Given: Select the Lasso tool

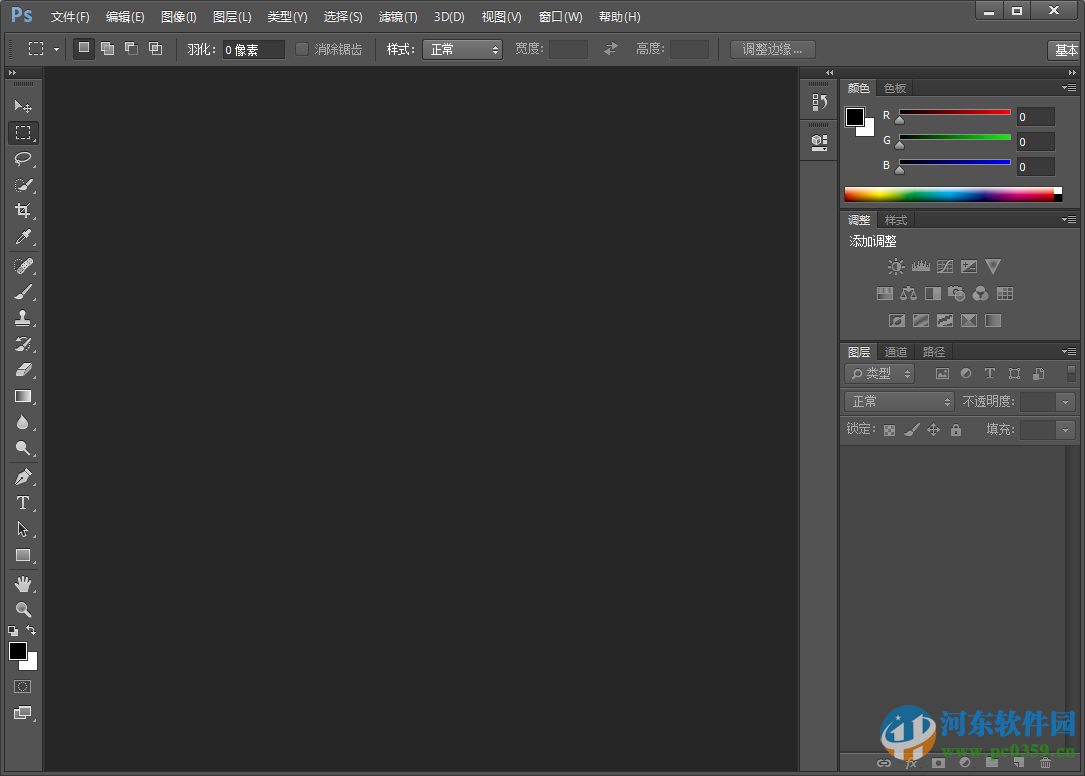Looking at the screenshot, I should tap(23, 159).
